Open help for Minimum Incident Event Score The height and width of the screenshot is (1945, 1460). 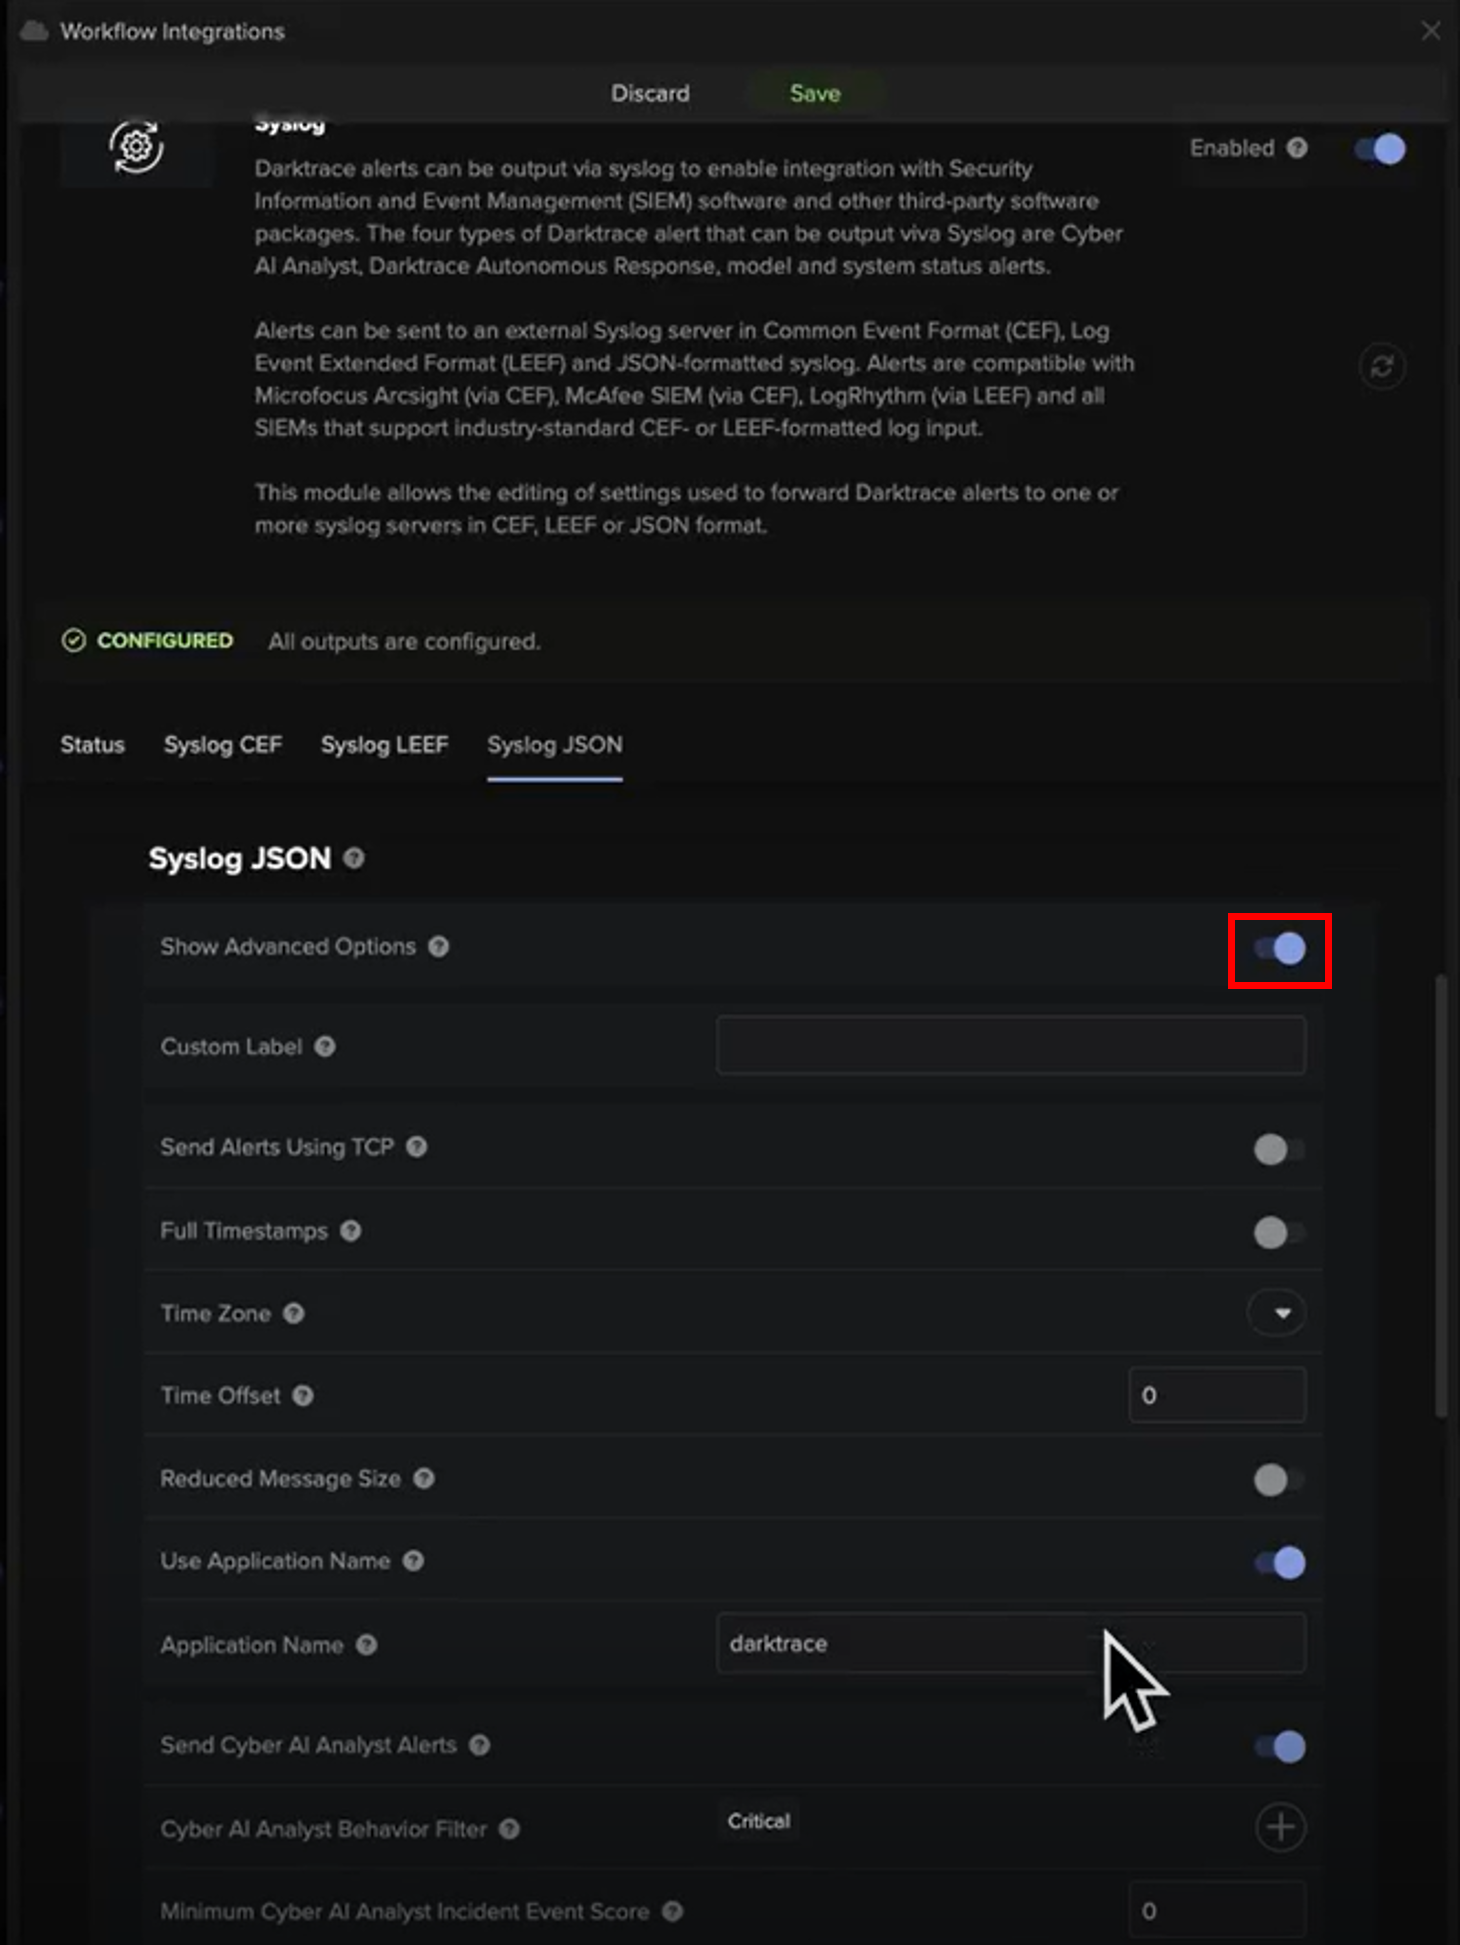tap(673, 1911)
